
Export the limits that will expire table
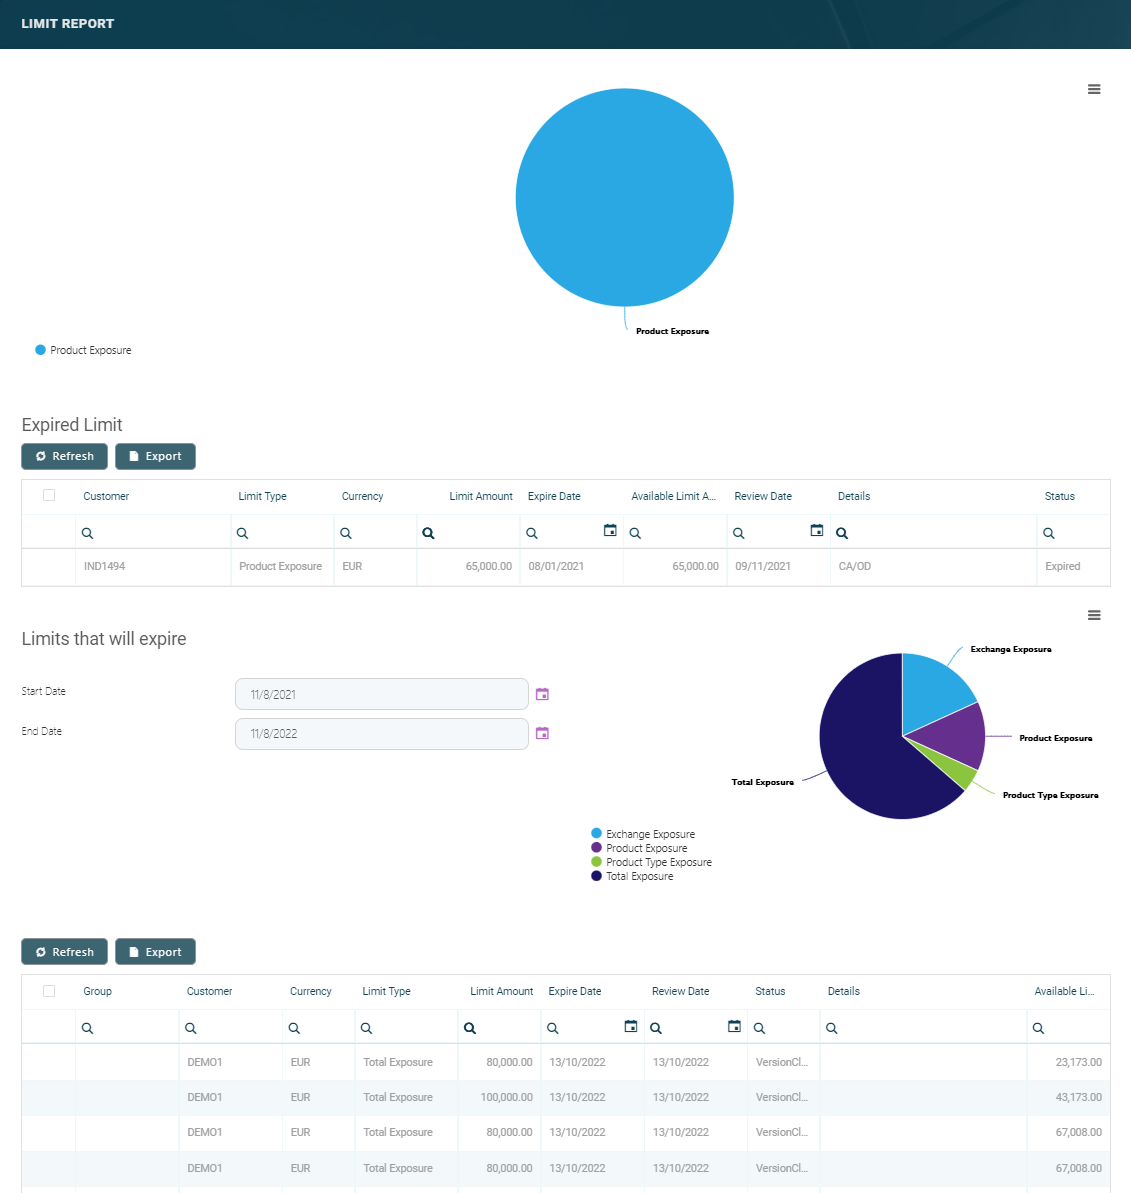(155, 952)
